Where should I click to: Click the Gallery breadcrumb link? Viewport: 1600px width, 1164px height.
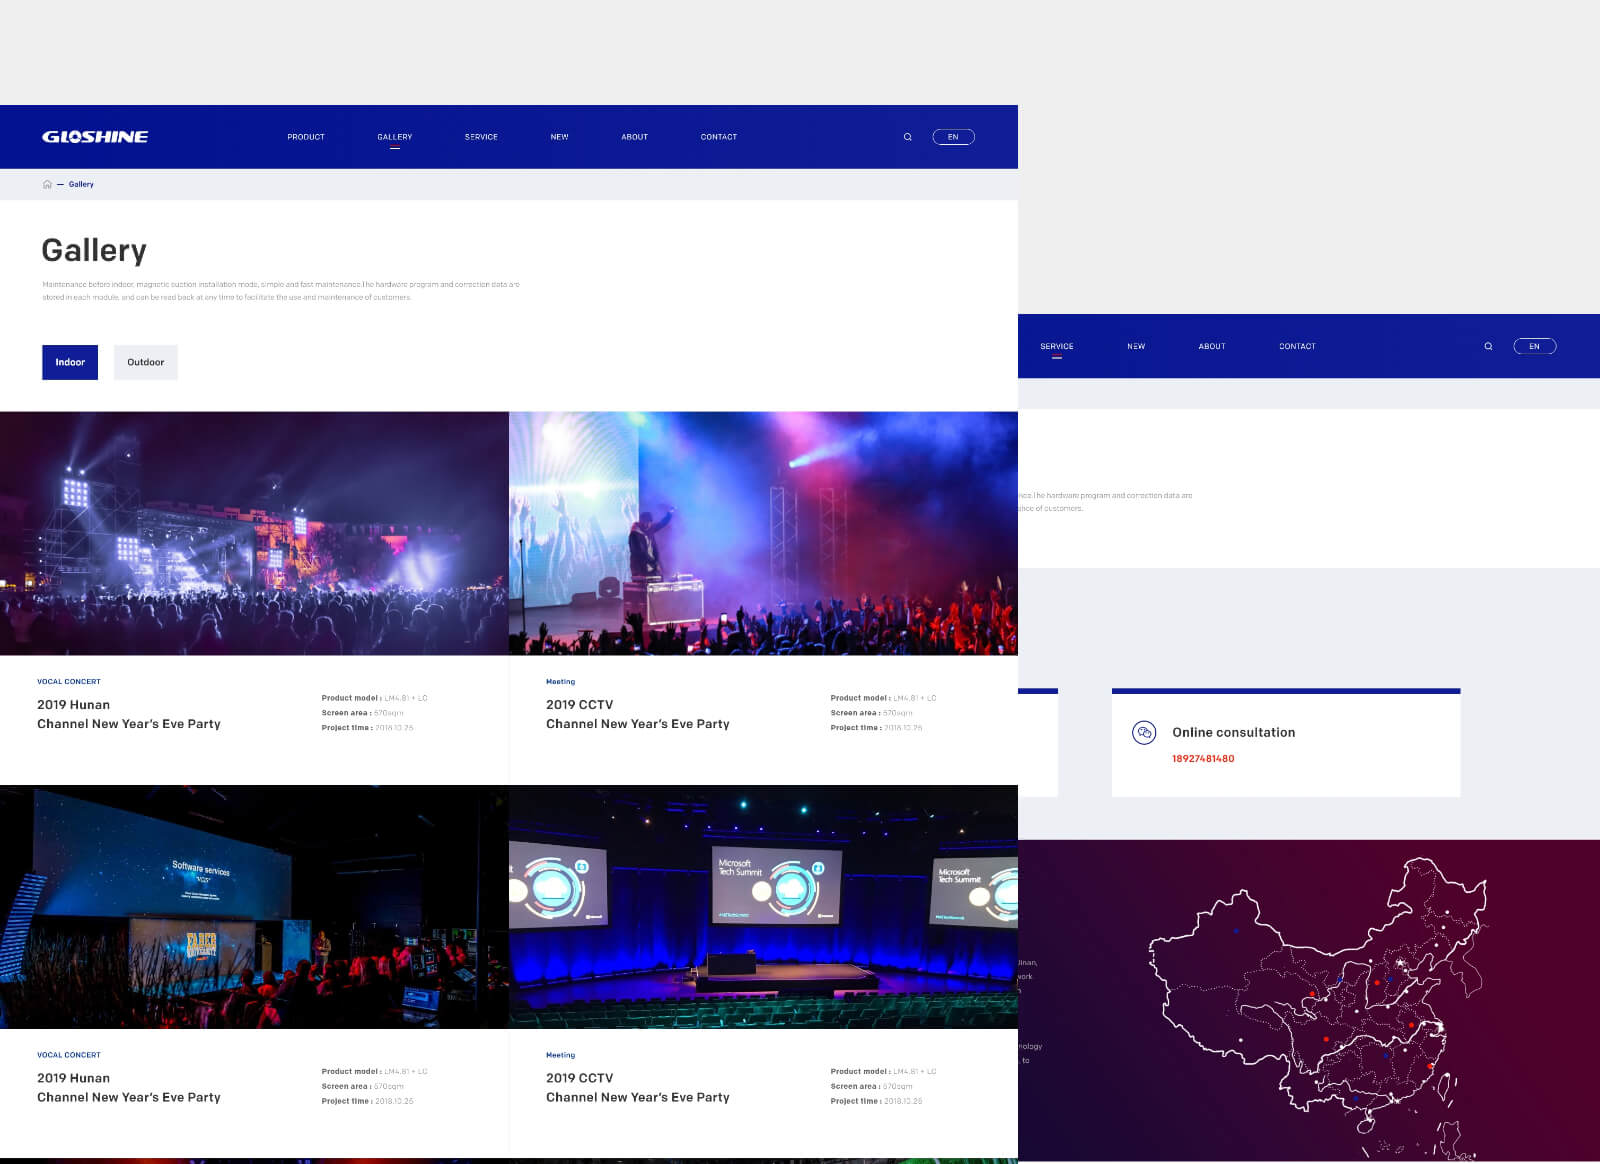pyautogui.click(x=81, y=184)
